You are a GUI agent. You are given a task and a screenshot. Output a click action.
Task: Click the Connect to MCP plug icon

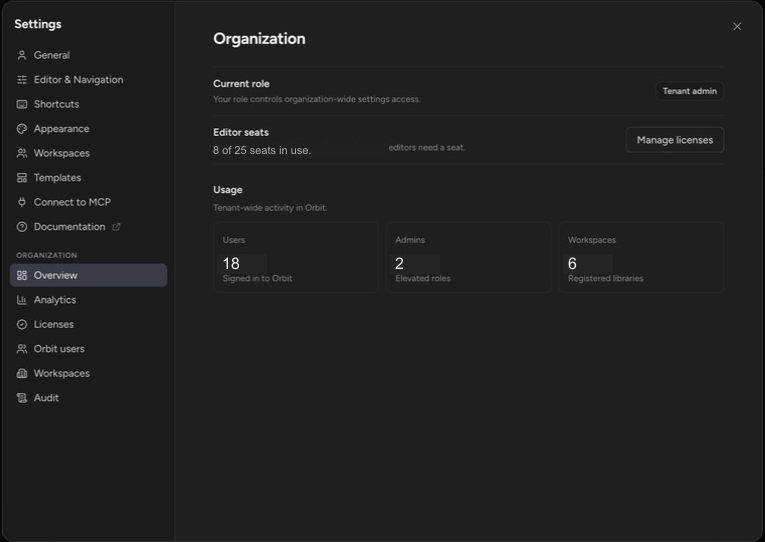[x=21, y=202]
